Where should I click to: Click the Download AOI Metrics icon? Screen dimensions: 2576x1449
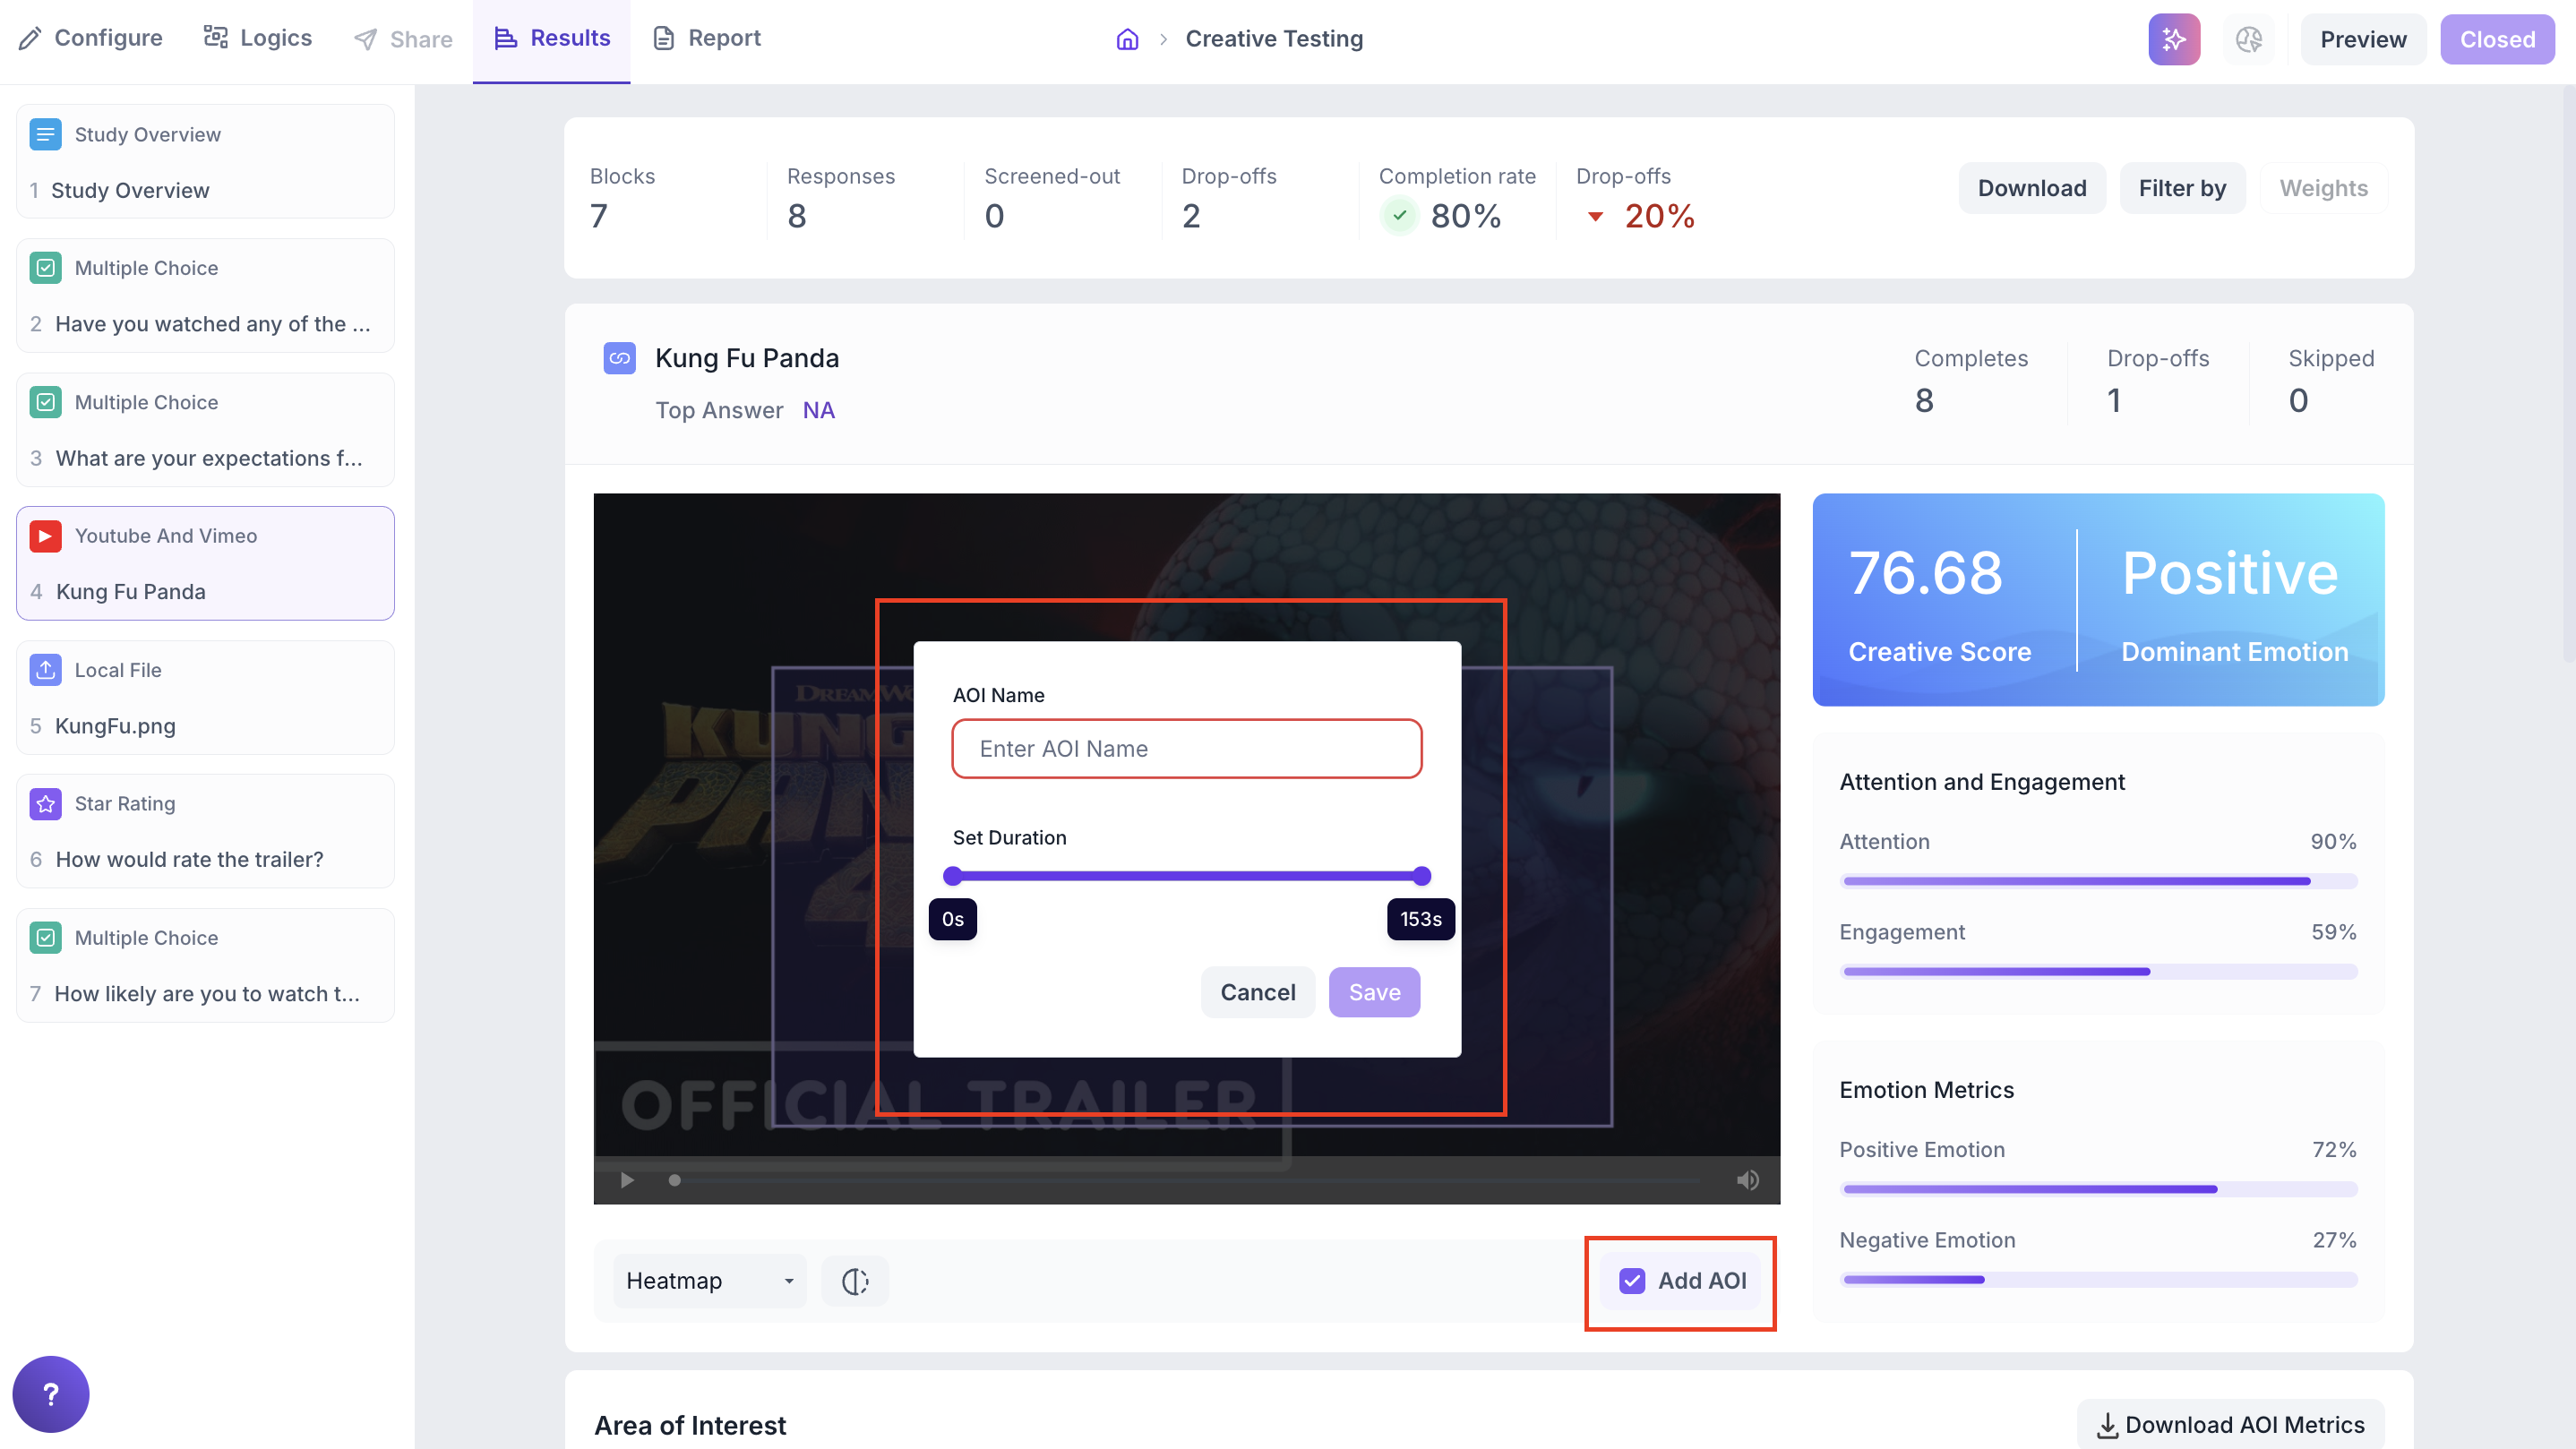pyautogui.click(x=2107, y=1425)
